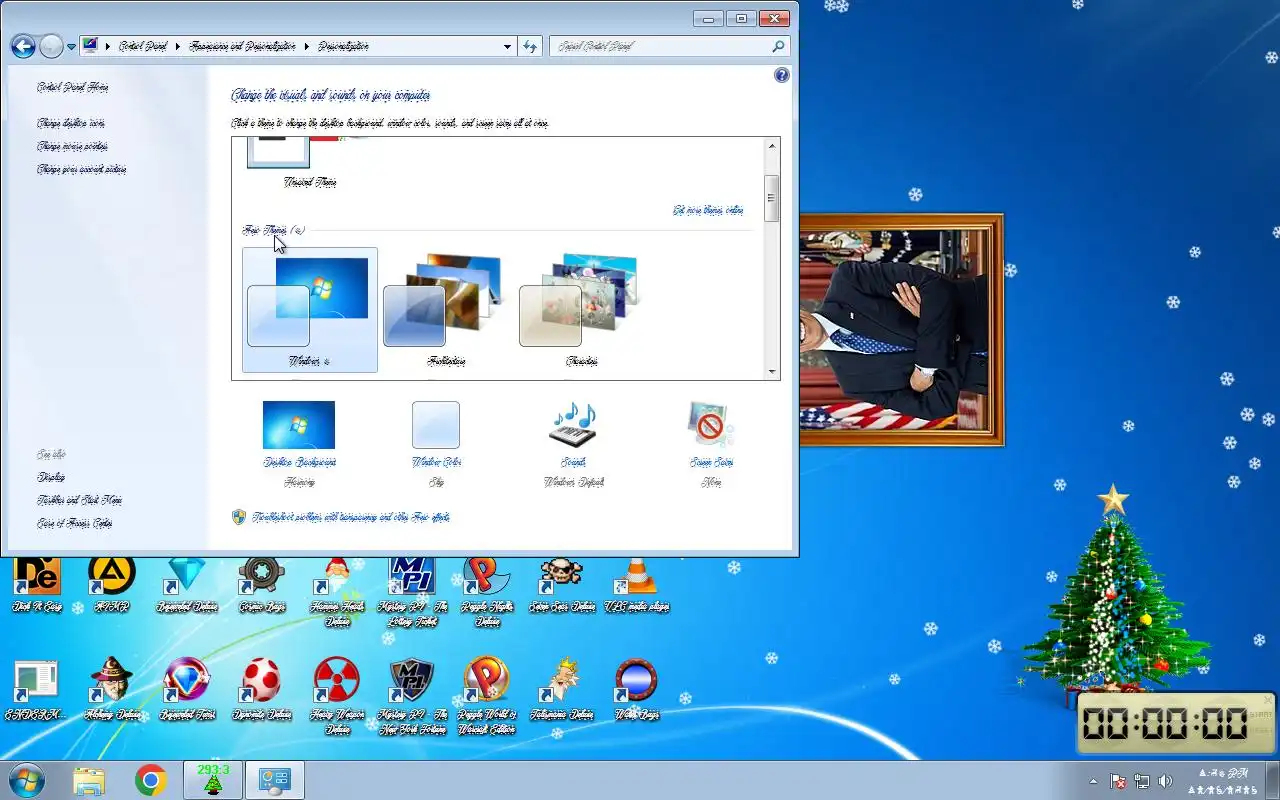The width and height of the screenshot is (1280, 800).
Task: Click the Control Panel breadcrumb
Action: click(143, 46)
